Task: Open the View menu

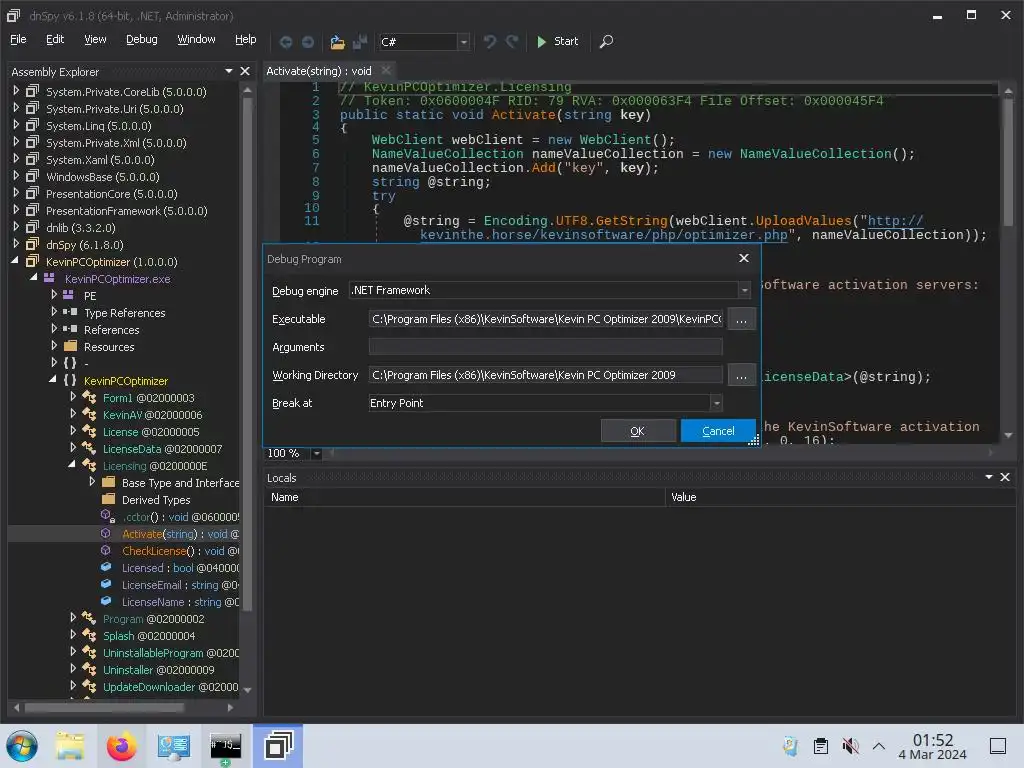Action: [95, 40]
